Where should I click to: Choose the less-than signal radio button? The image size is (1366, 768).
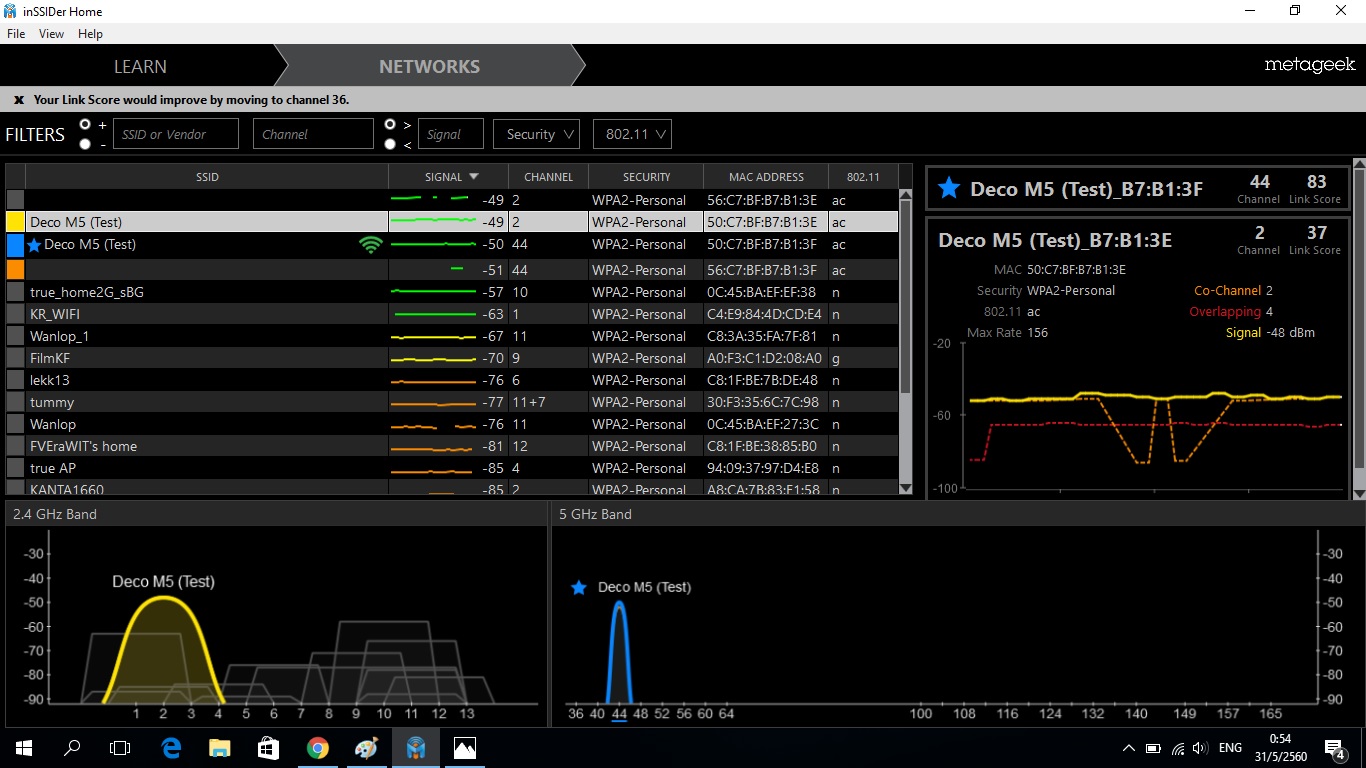[390, 144]
